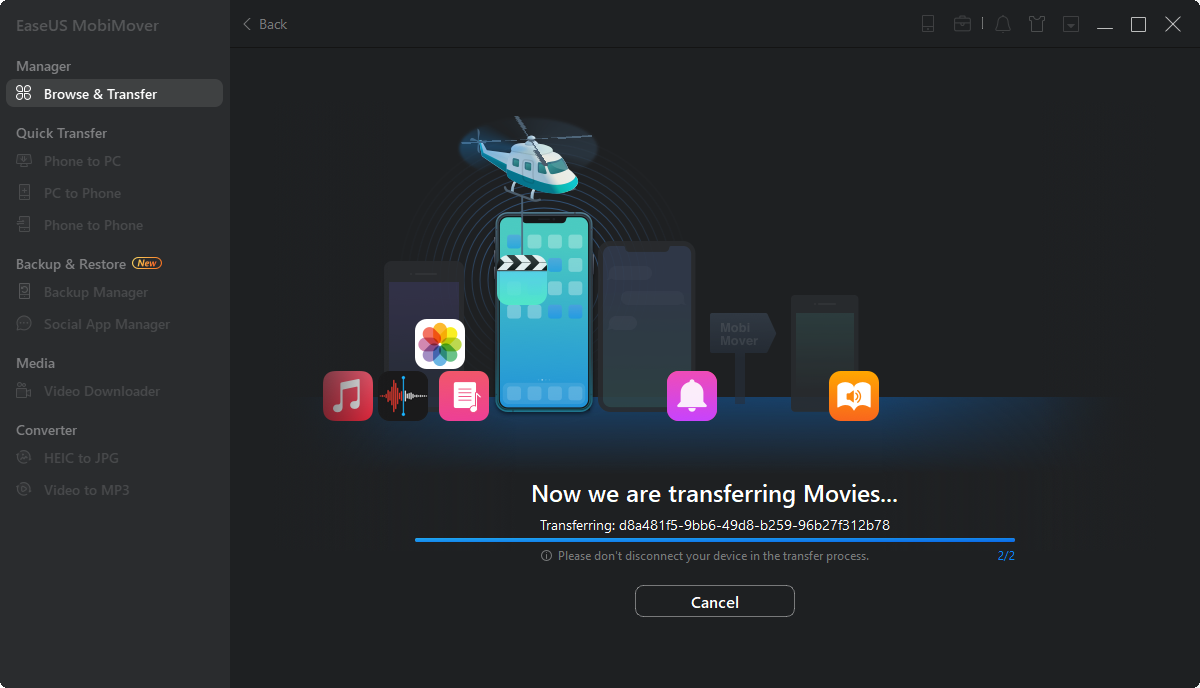
Task: Click the Converter section header
Action: tap(46, 430)
